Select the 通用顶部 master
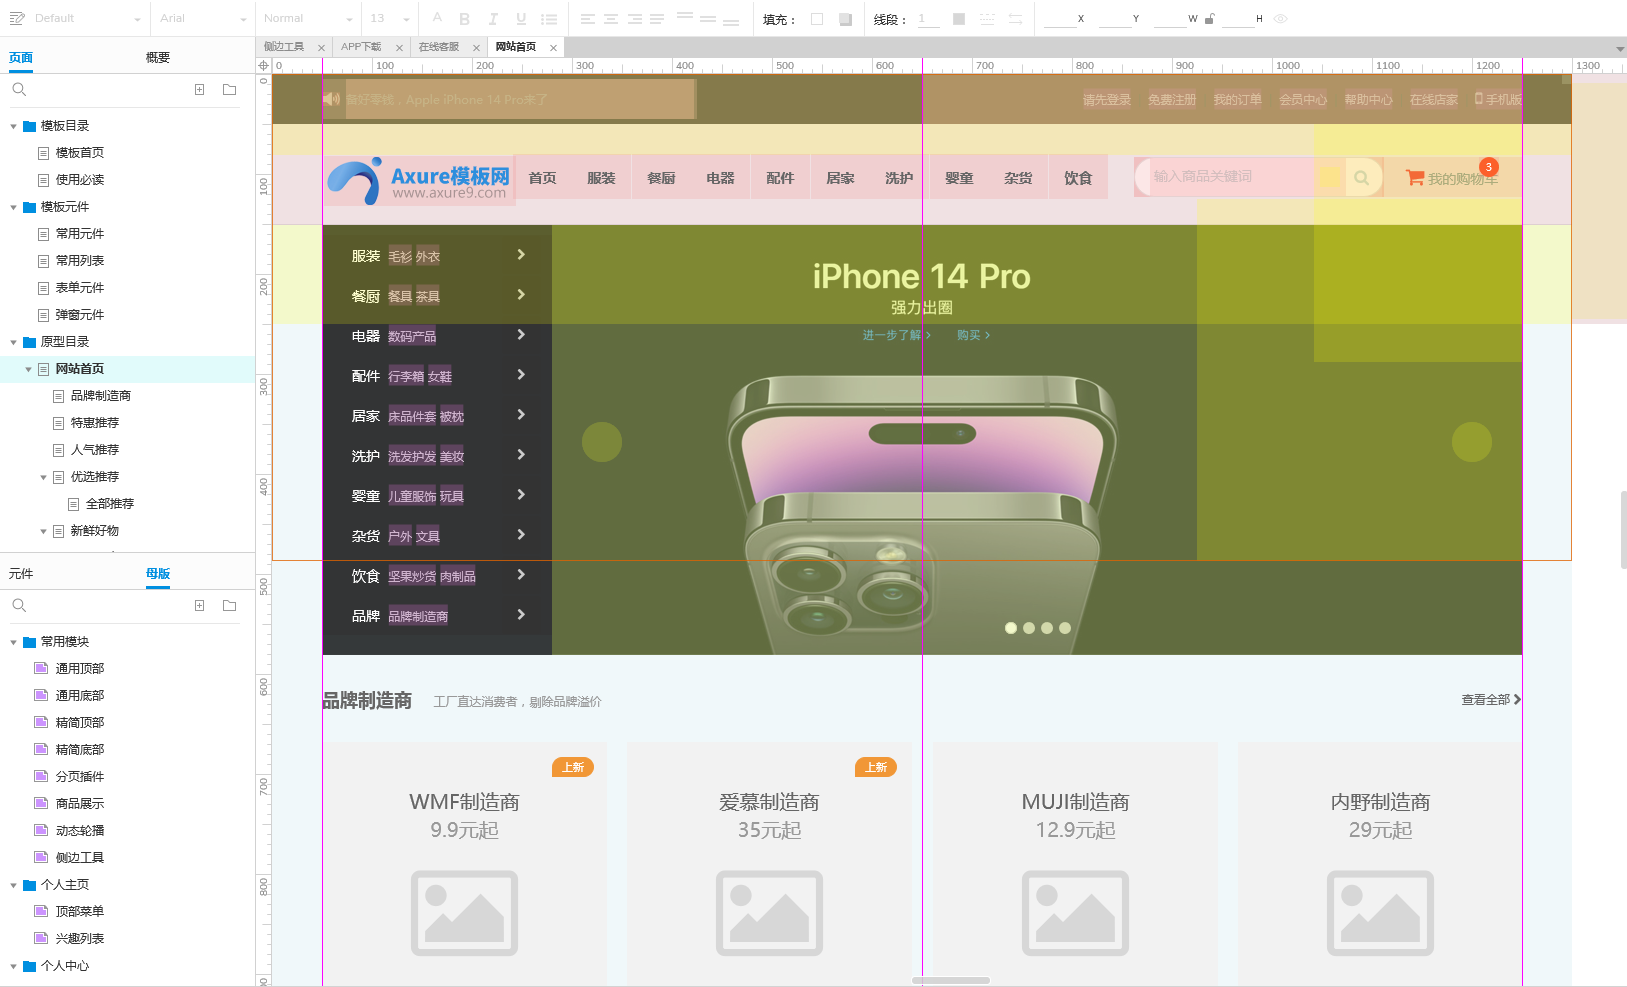1627x987 pixels. pyautogui.click(x=80, y=669)
